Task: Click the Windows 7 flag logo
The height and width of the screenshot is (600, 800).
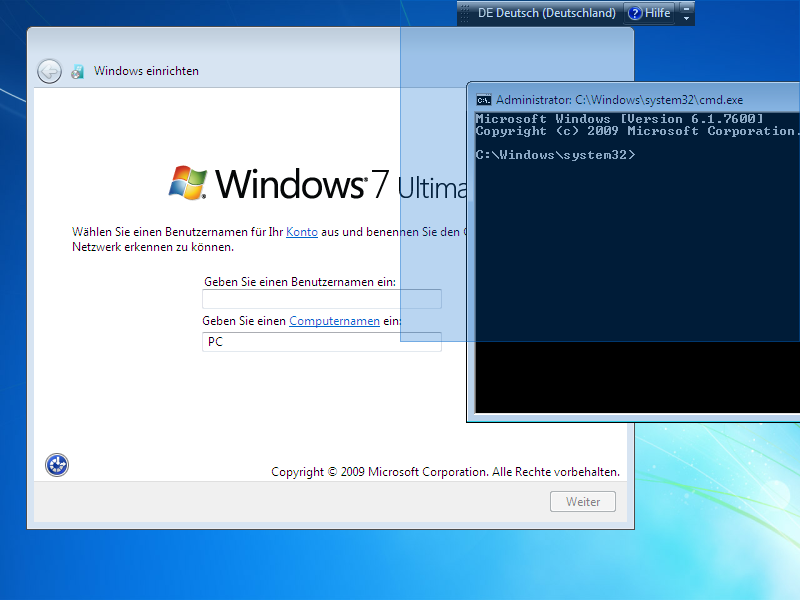Action: pyautogui.click(x=188, y=183)
